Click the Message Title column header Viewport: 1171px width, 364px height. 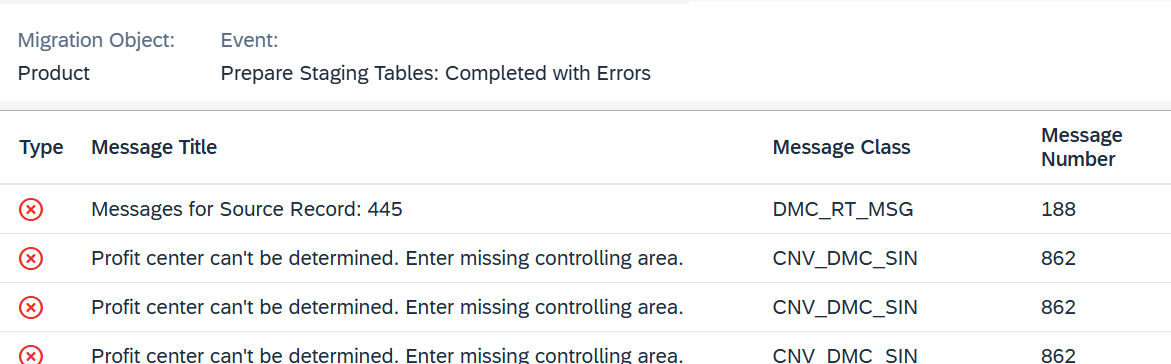[154, 147]
